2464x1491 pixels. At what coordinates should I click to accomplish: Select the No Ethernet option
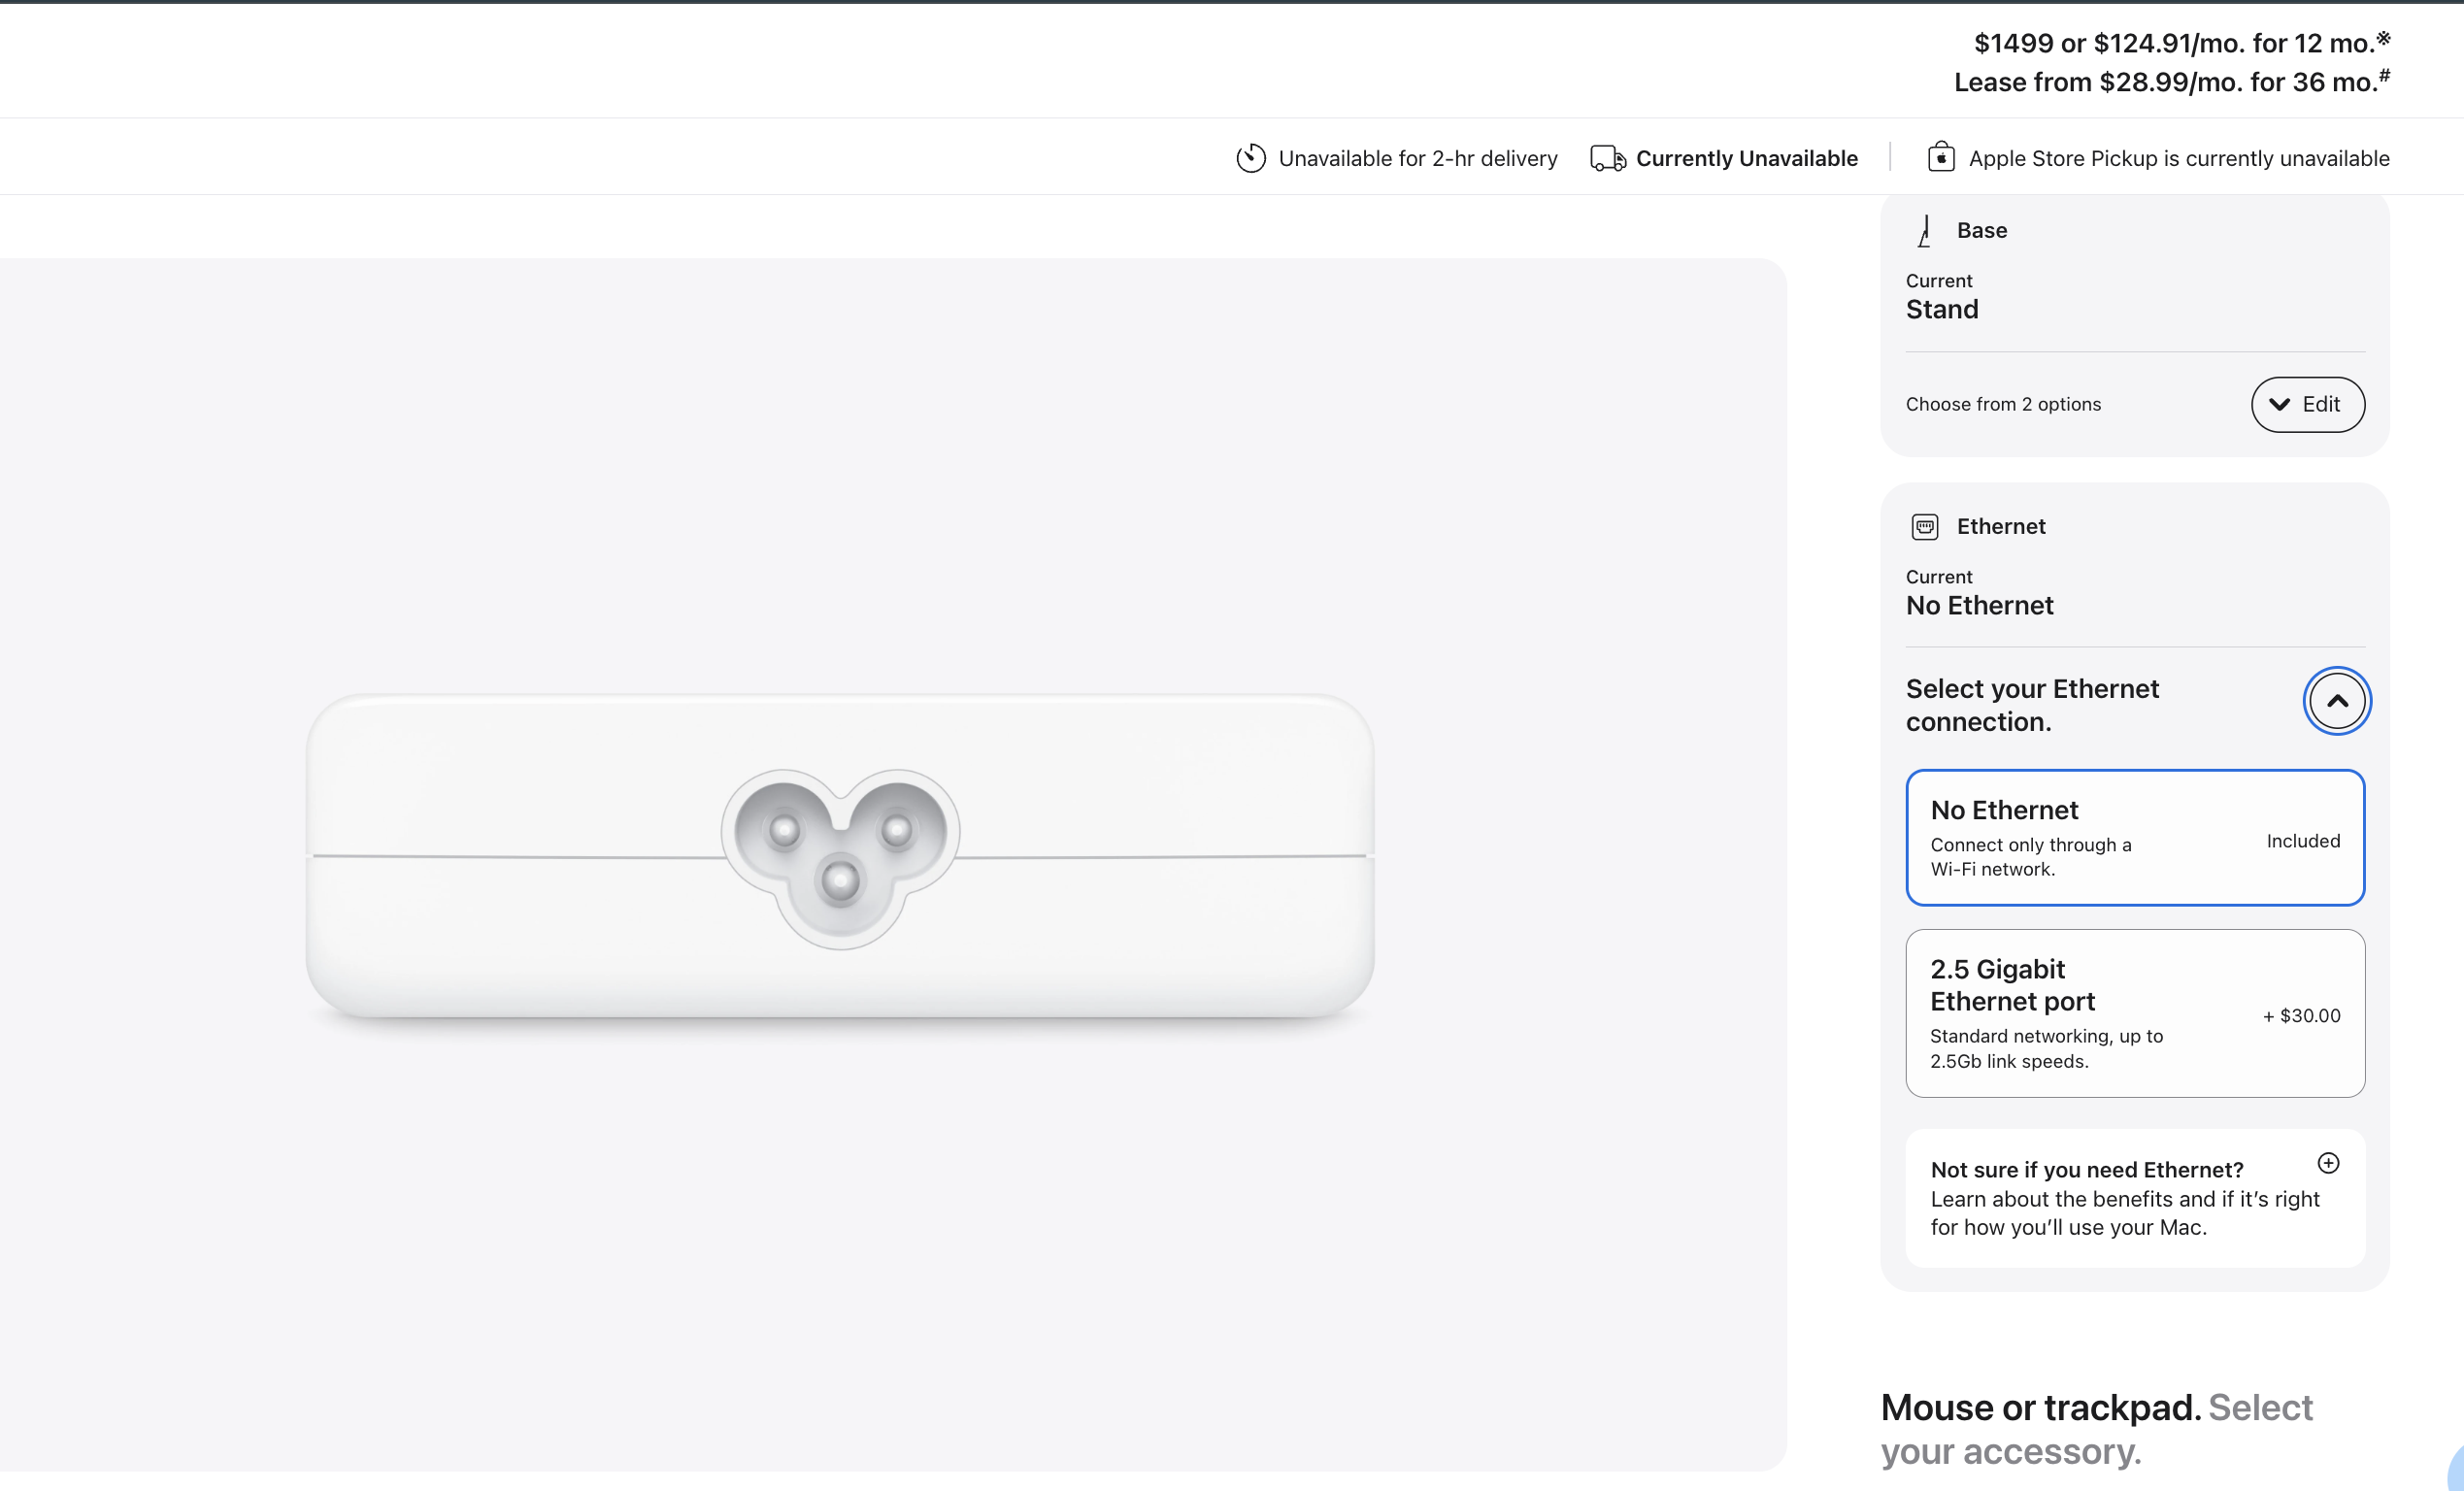tap(2135, 838)
